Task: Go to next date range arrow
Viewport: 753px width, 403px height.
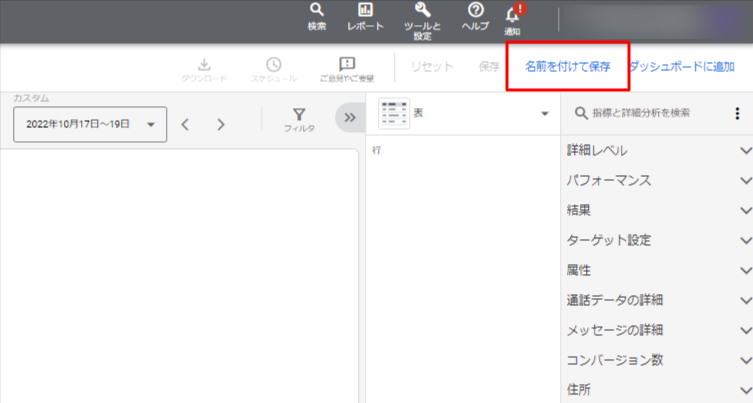Action: click(221, 125)
